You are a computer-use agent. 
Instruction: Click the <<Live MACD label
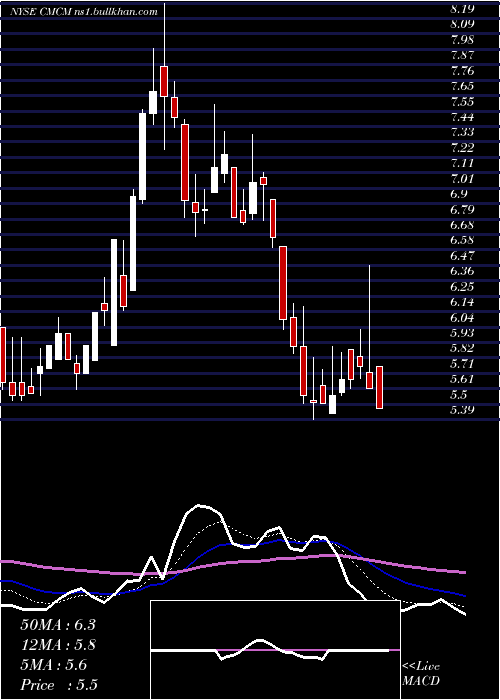[x=421, y=674]
